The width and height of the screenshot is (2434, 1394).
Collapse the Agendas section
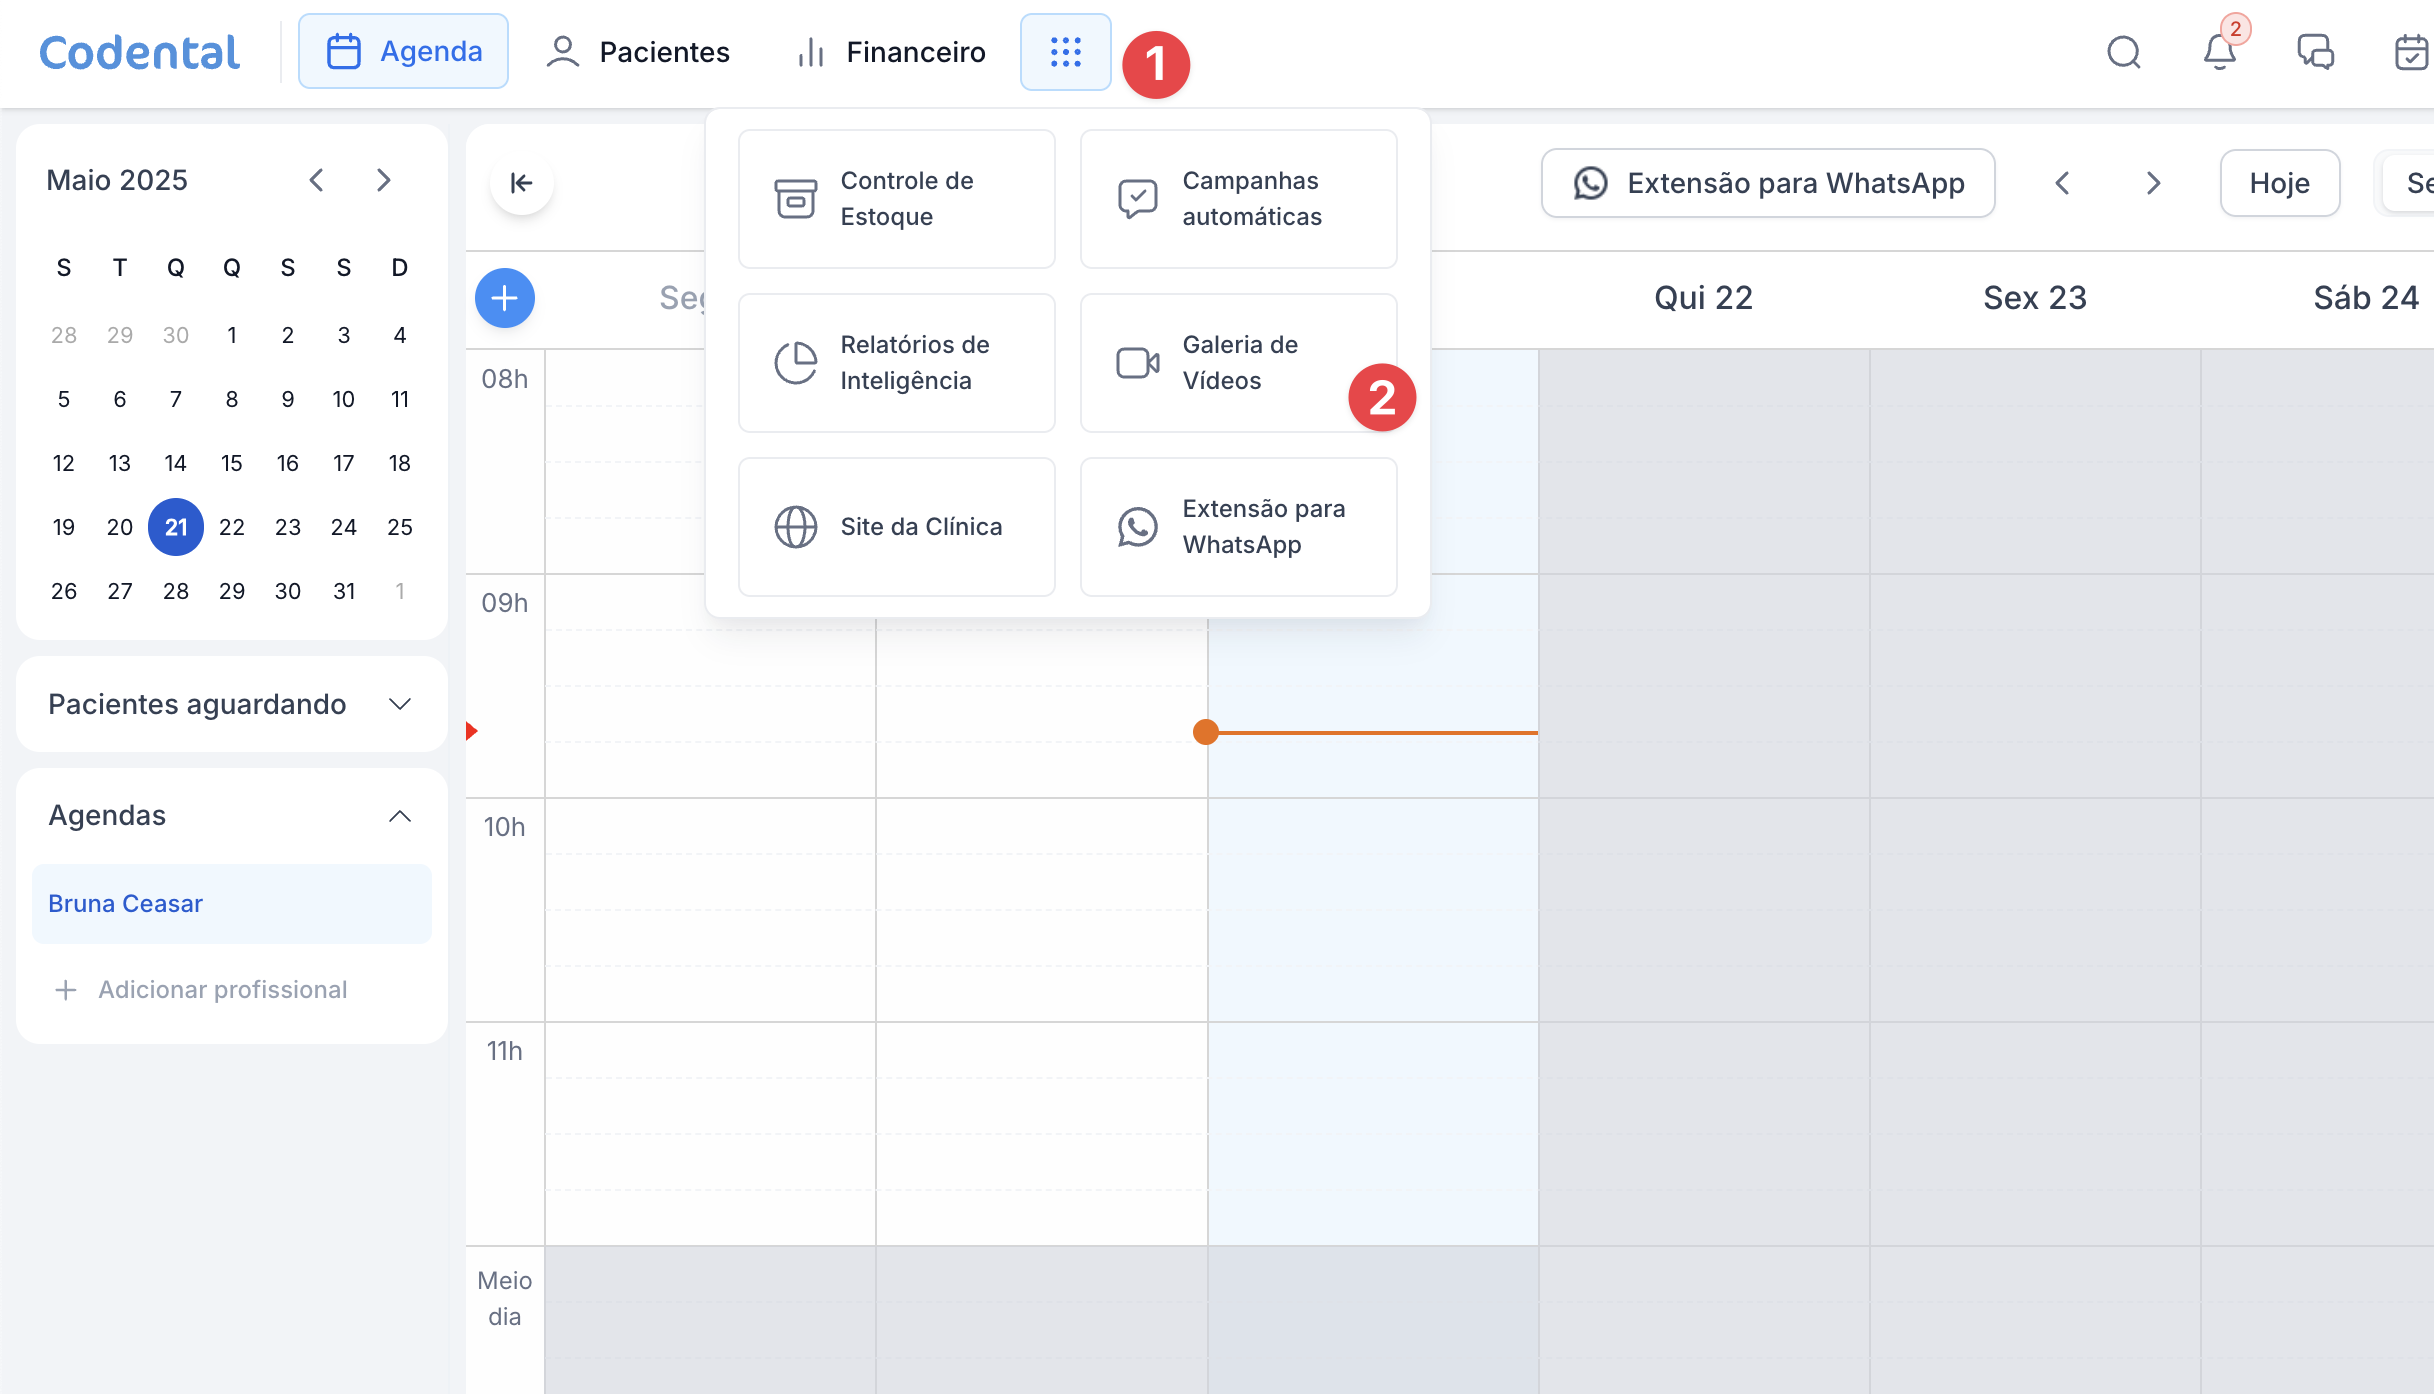coord(399,816)
